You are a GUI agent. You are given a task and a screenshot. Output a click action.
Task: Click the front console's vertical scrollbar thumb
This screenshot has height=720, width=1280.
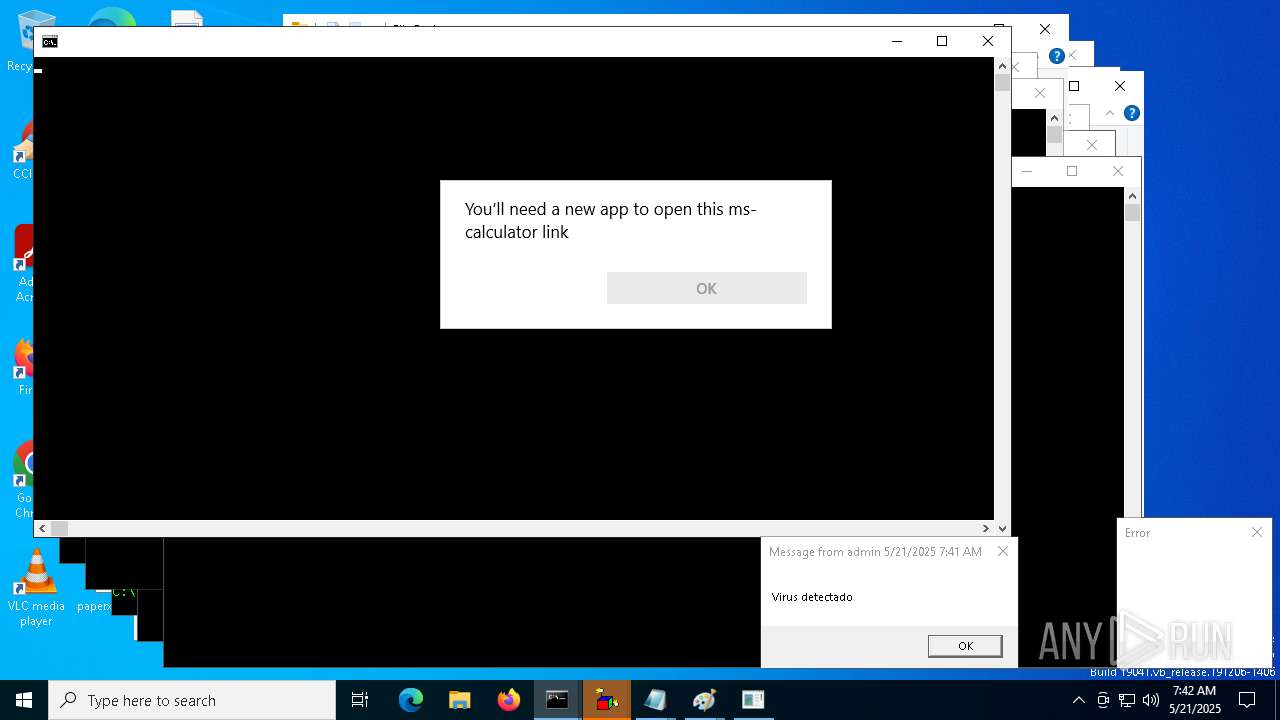pos(1002,83)
